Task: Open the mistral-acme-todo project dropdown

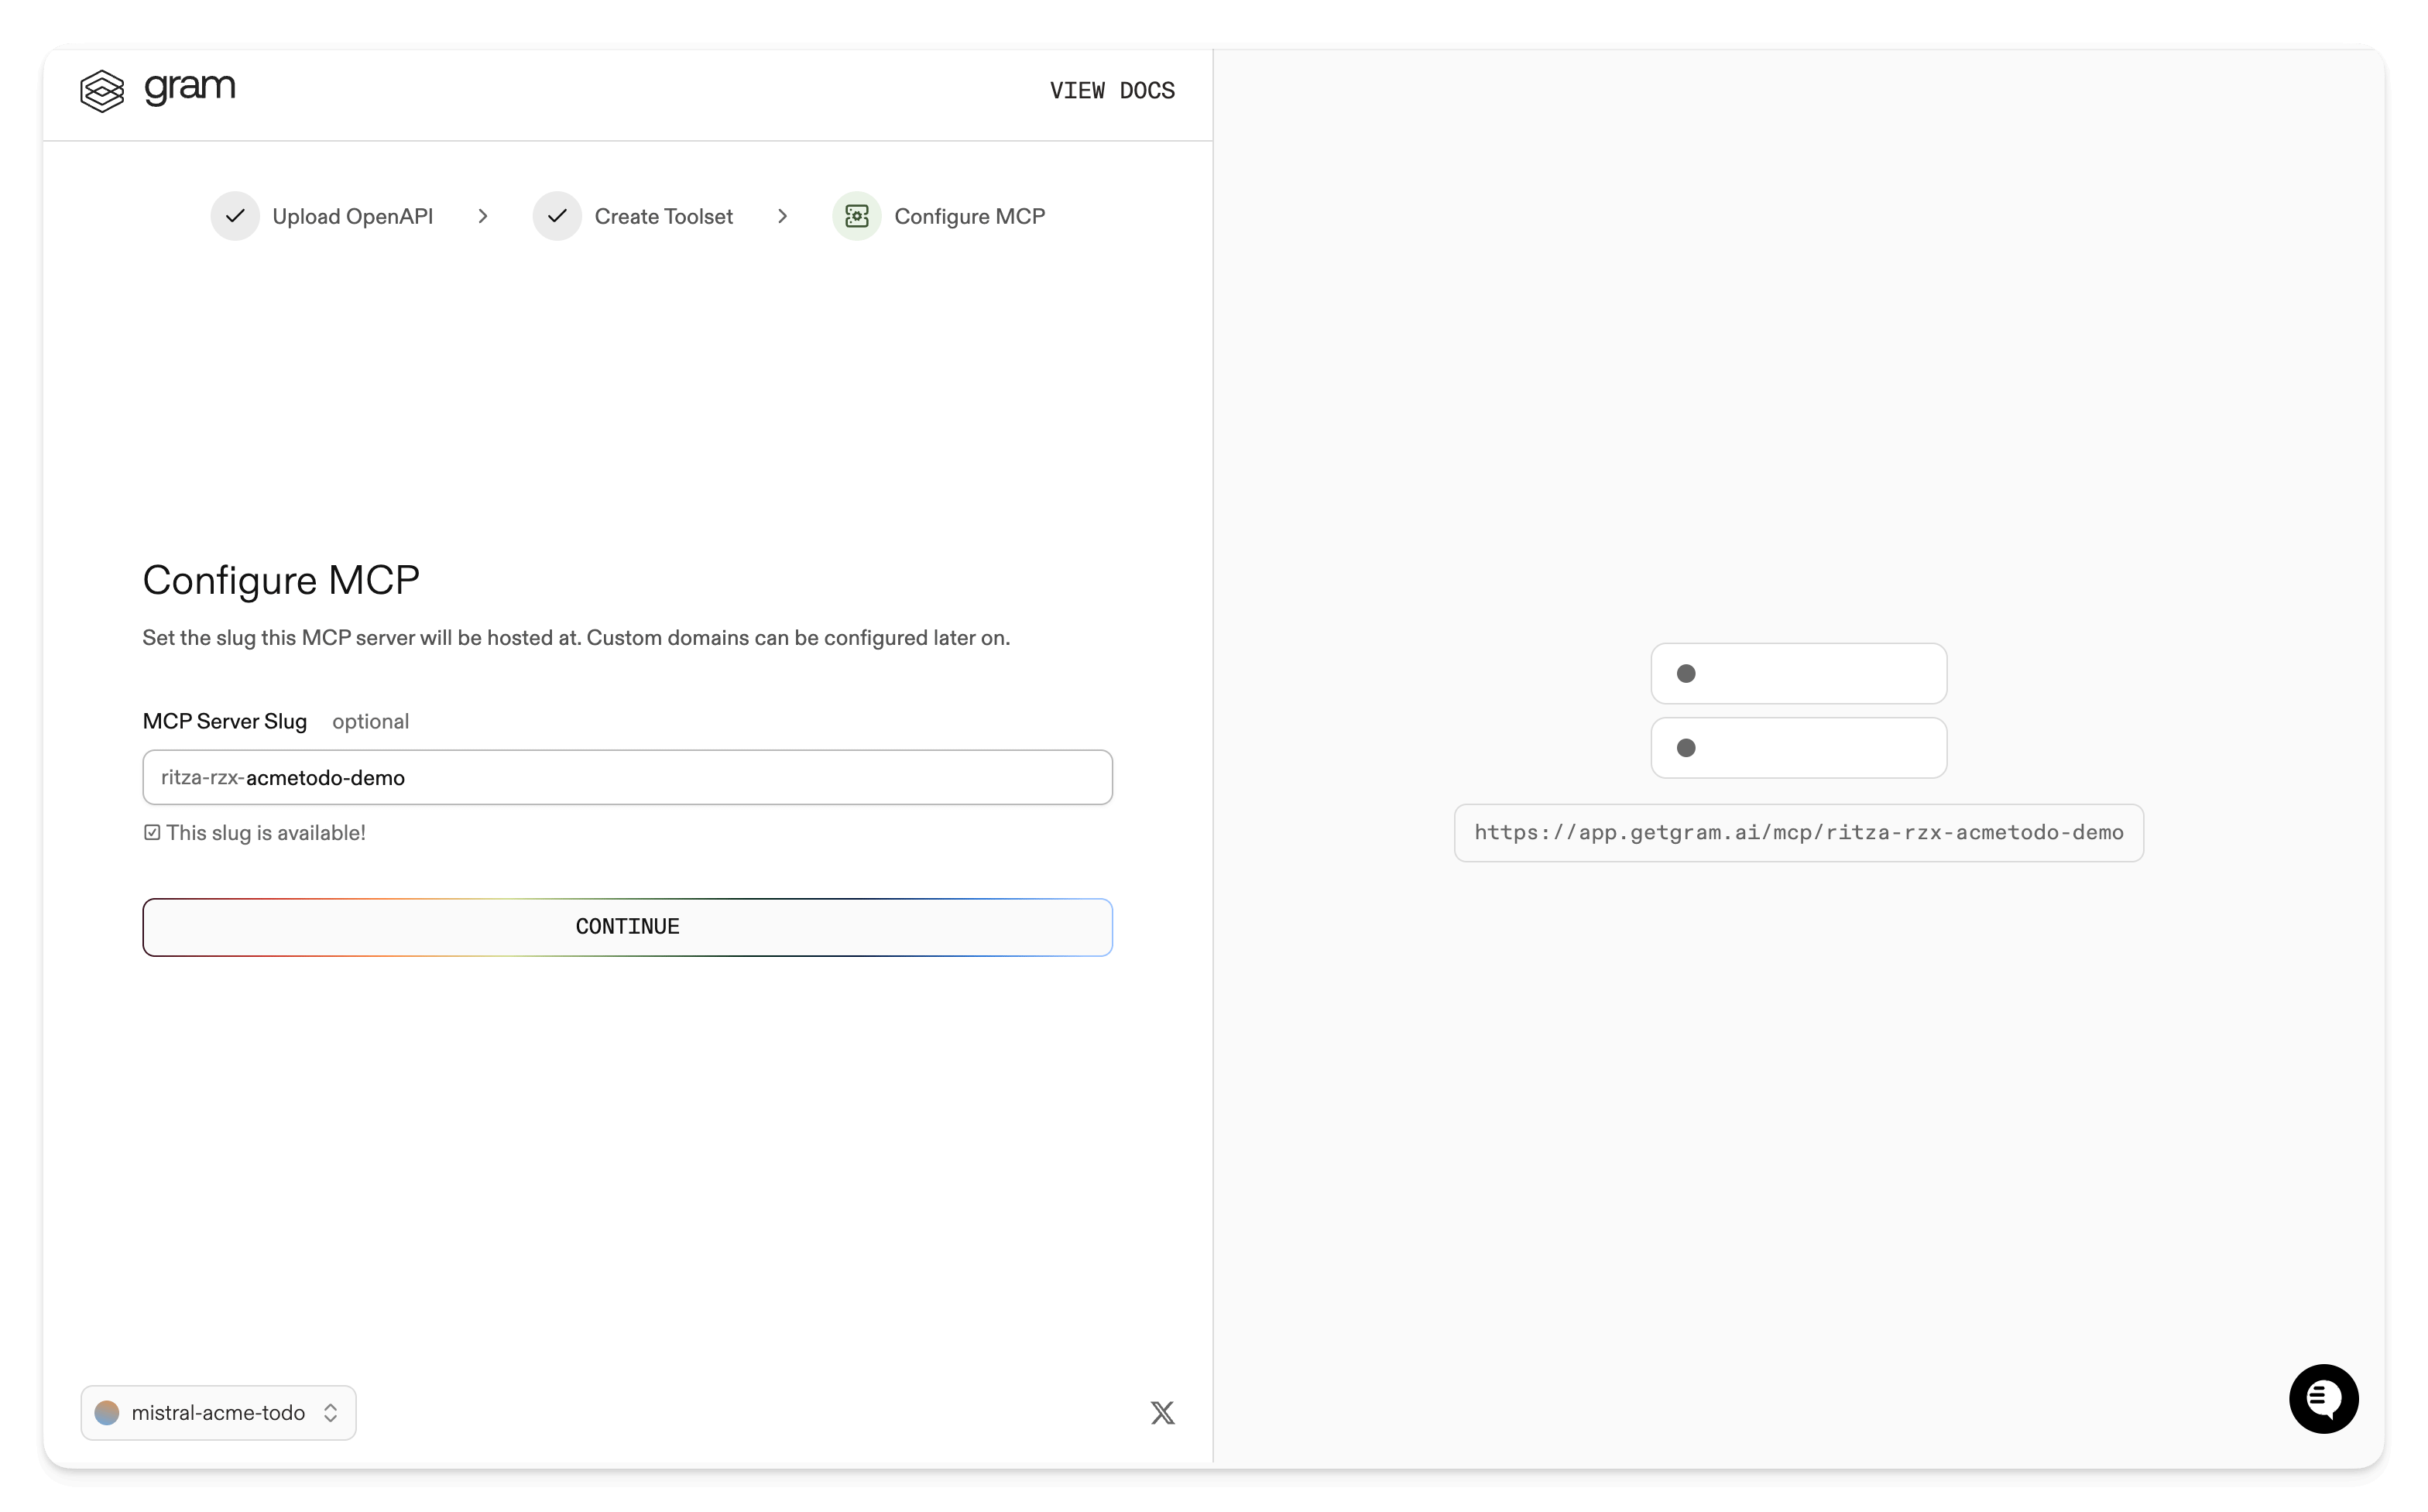Action: point(218,1412)
